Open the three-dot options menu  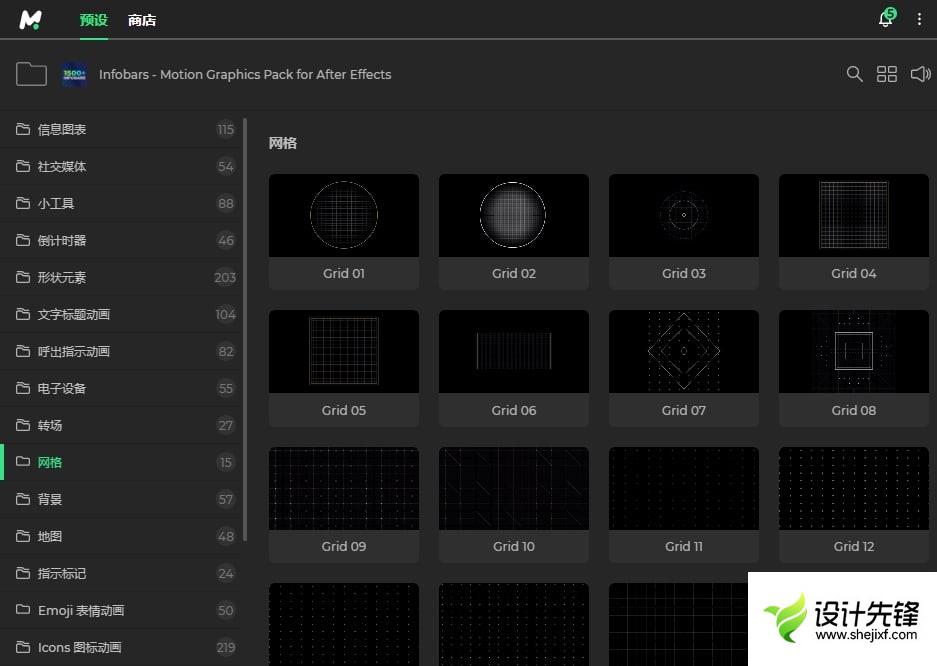coord(919,20)
